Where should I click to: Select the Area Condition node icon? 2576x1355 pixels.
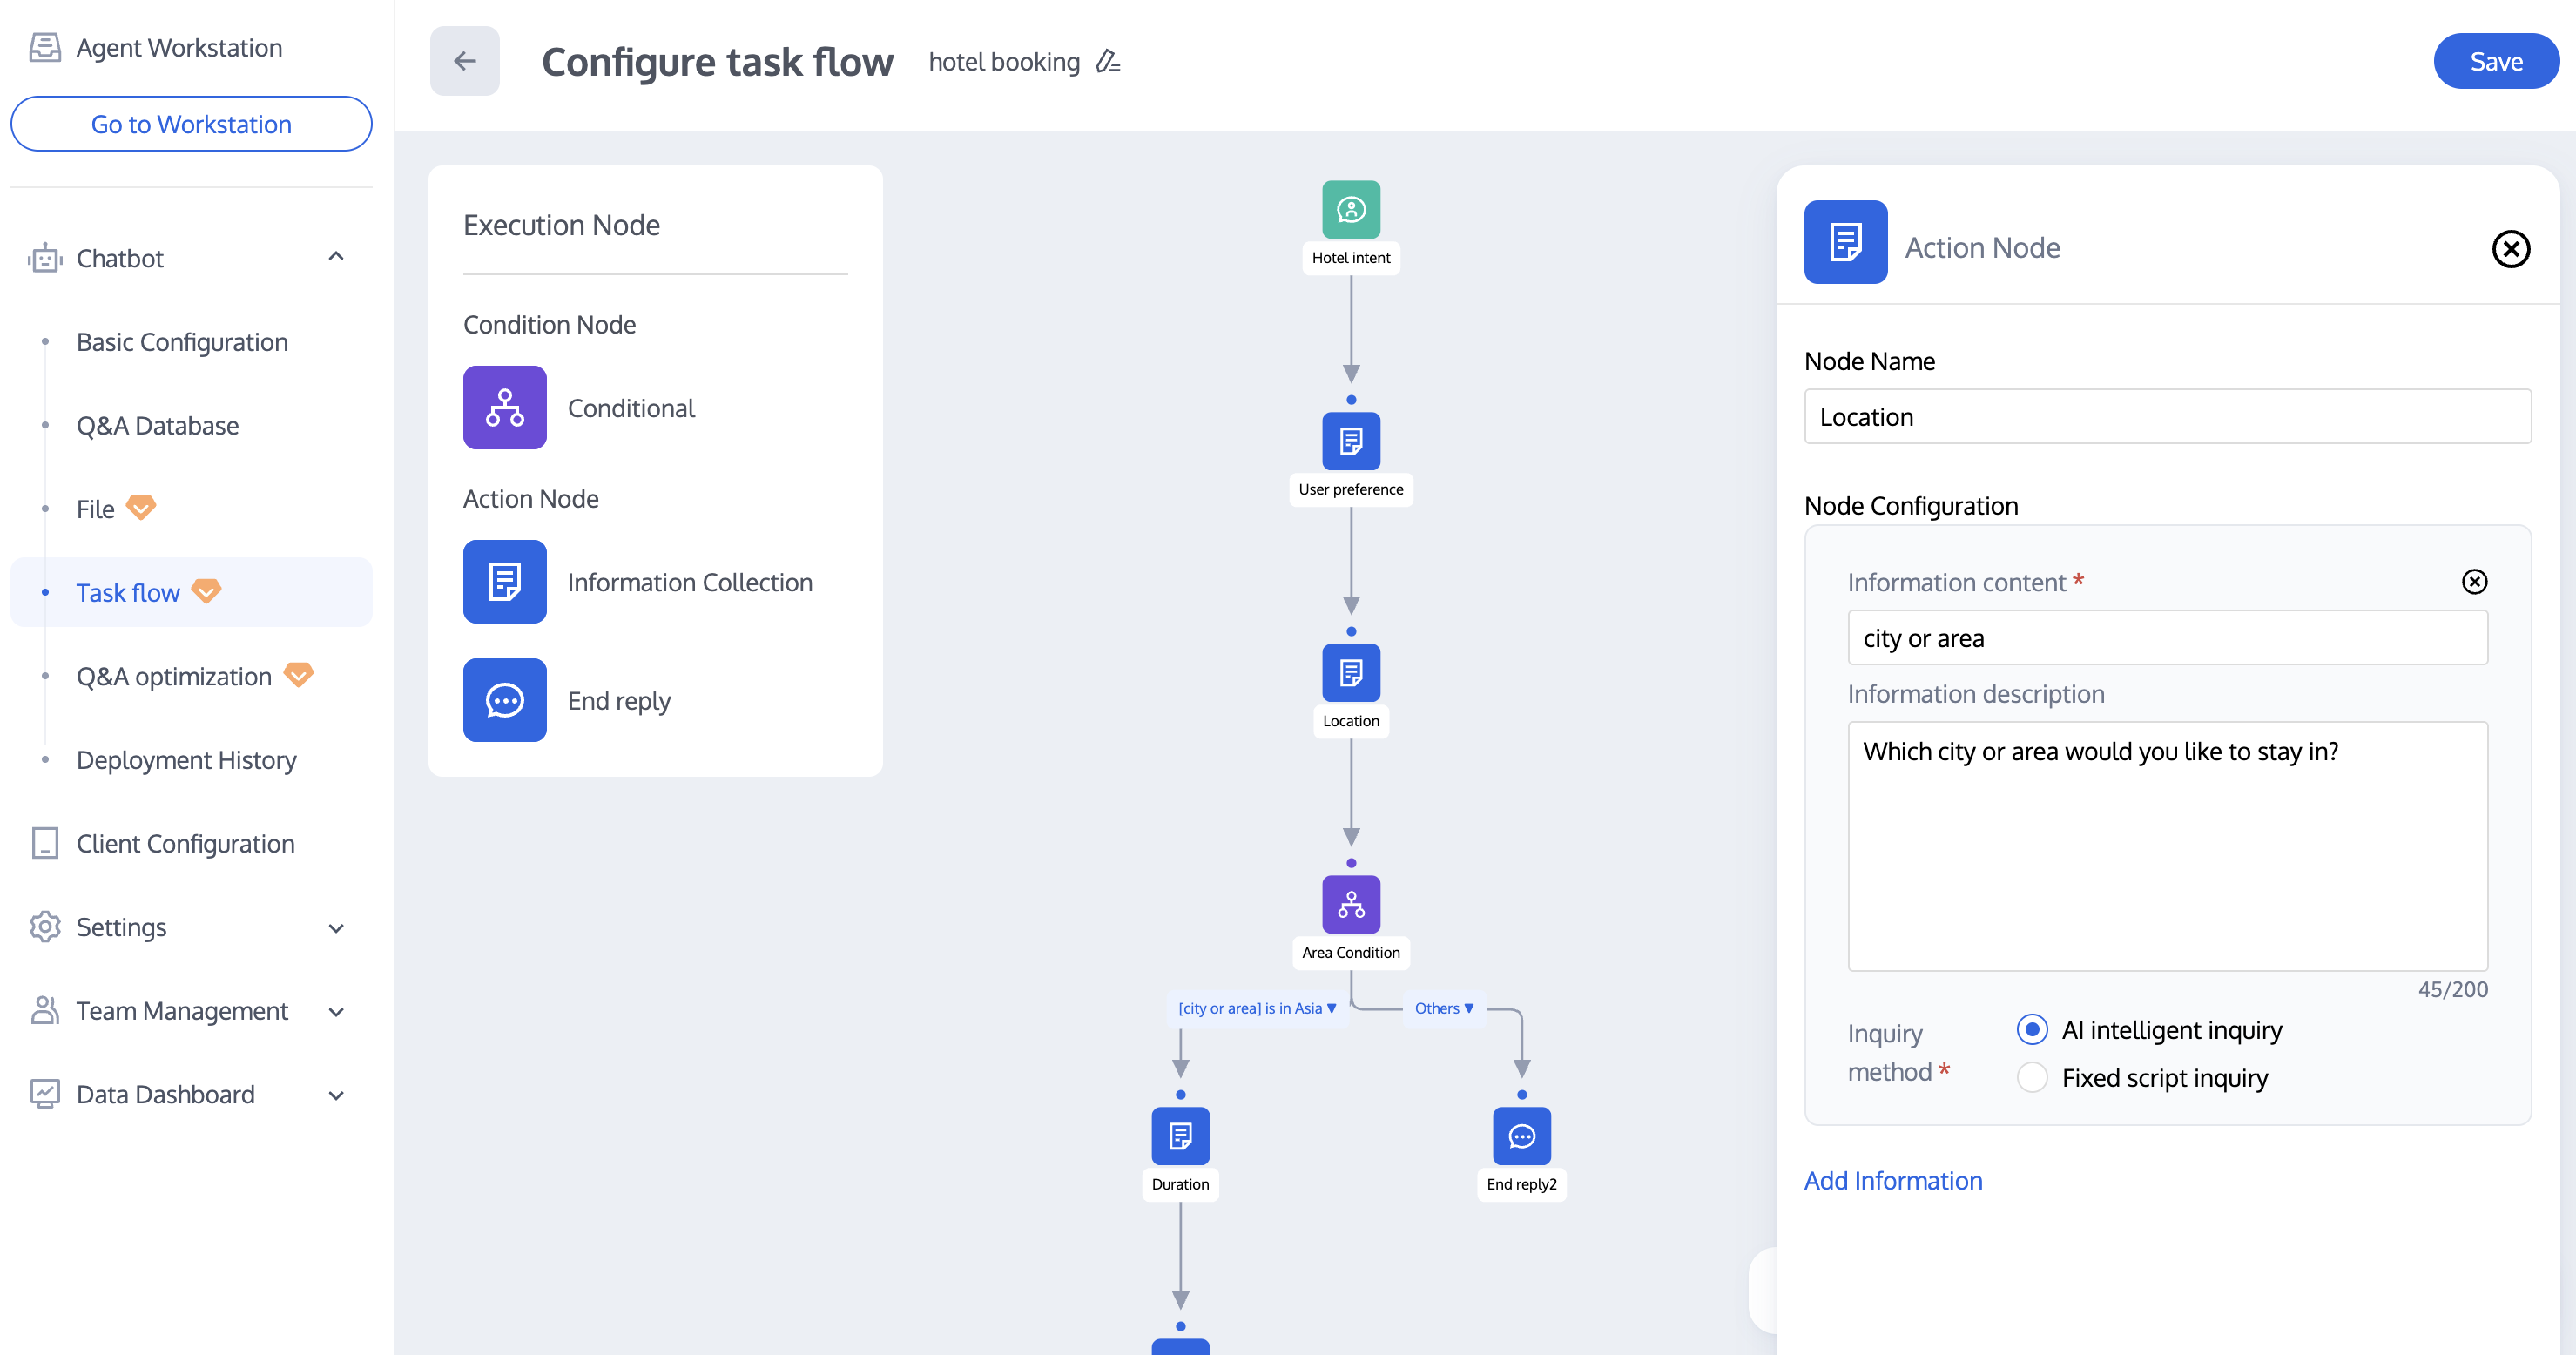tap(1350, 904)
